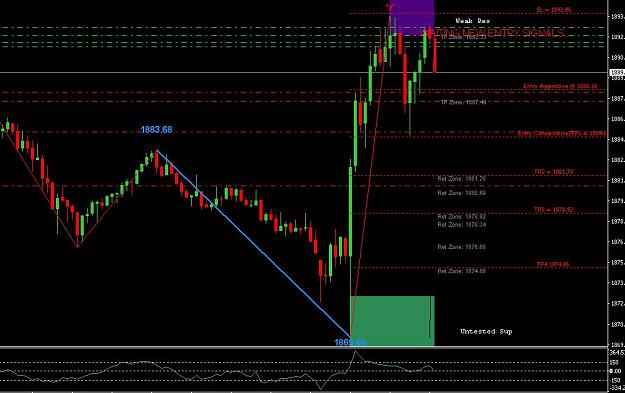
Task: Select the 'Weak Res' zone label
Action: pos(472,21)
